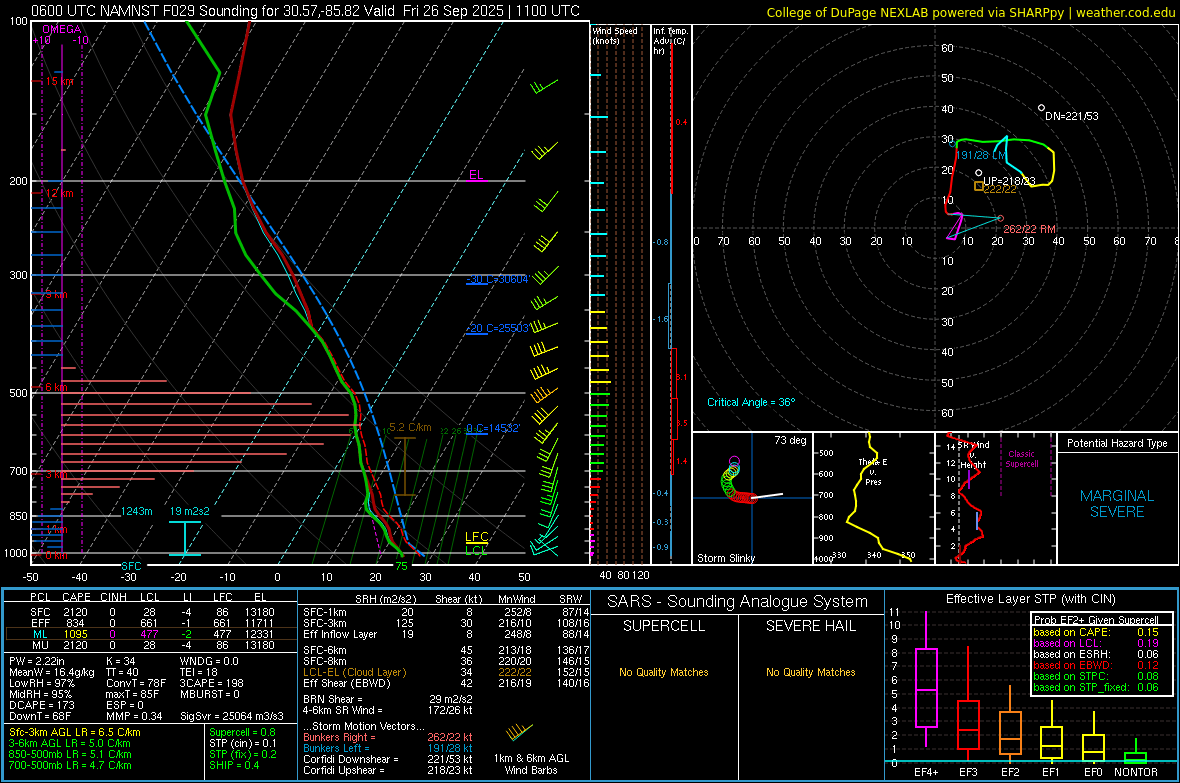Image resolution: width=1180 pixels, height=783 pixels.
Task: Click SARS - Sounding Analogue System title
Action: point(737,602)
